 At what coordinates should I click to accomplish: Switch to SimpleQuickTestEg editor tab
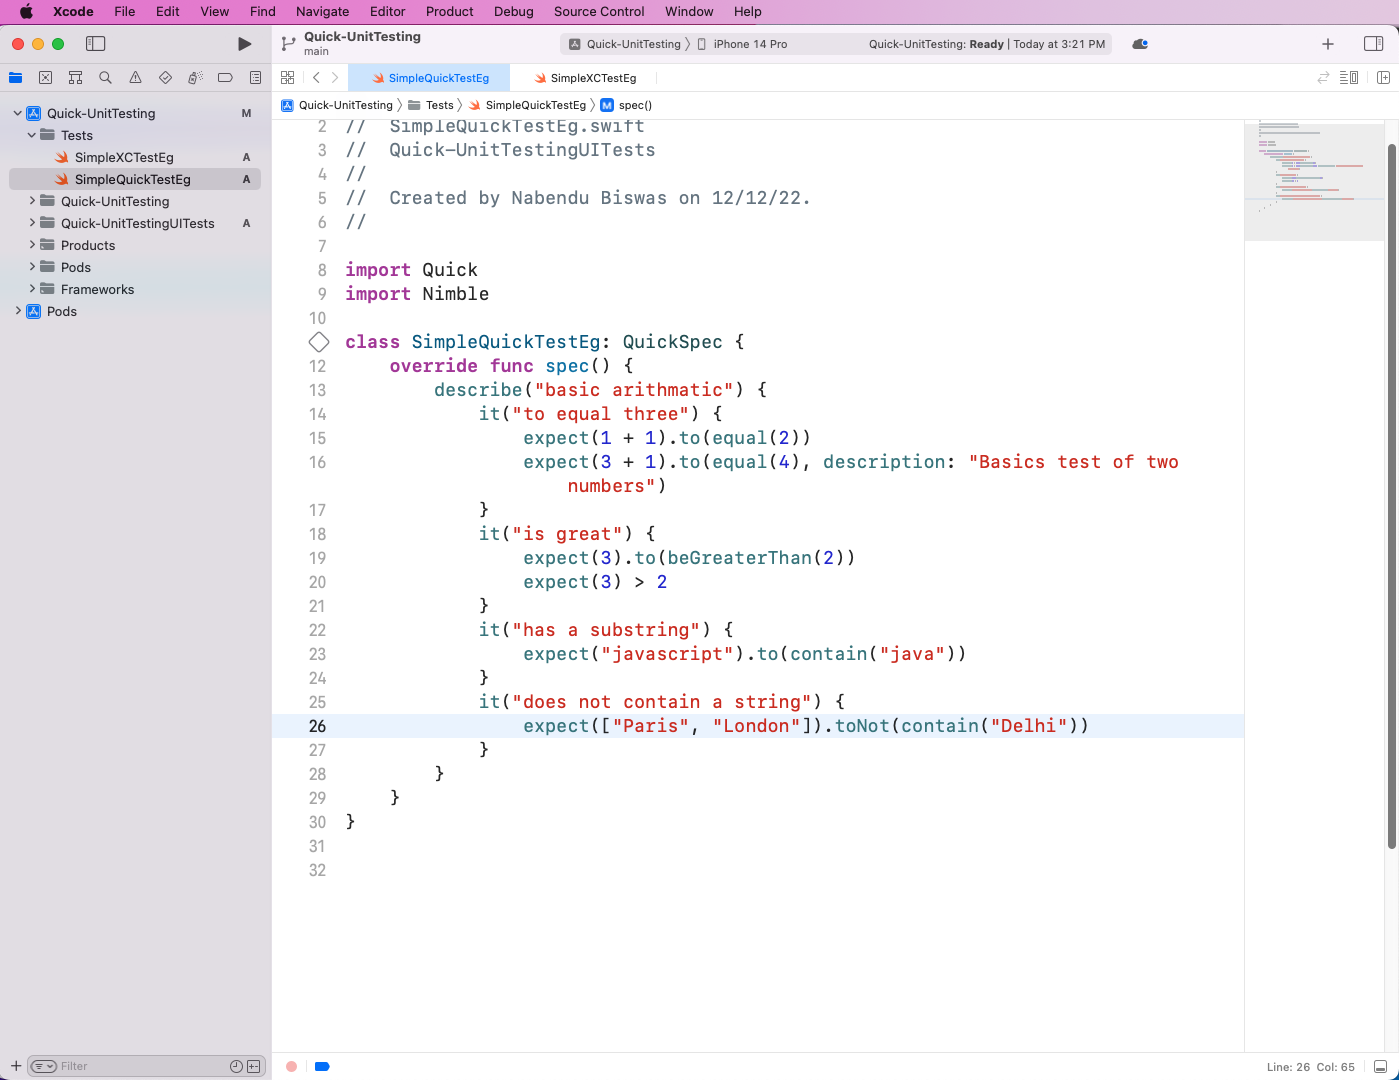(429, 78)
